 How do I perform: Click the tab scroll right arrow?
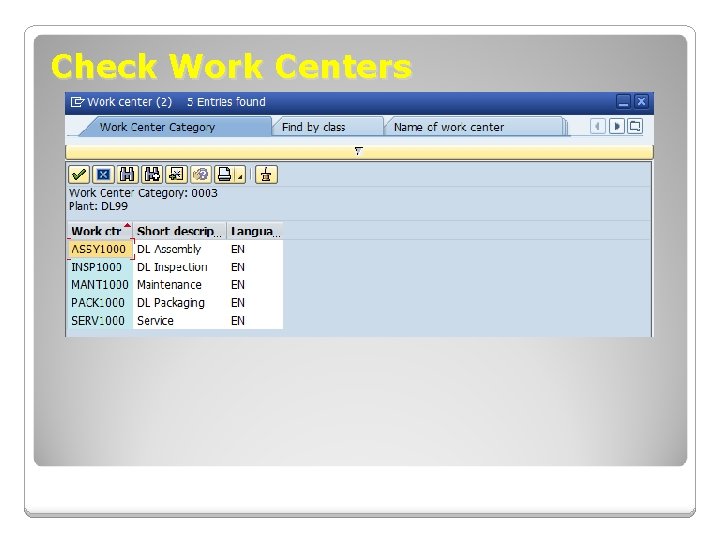[x=617, y=126]
